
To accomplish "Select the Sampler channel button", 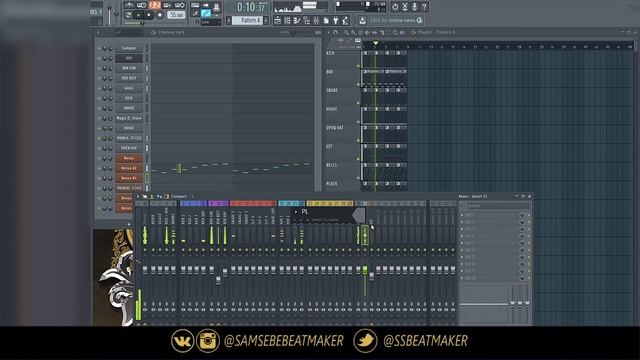I will click(x=129, y=48).
